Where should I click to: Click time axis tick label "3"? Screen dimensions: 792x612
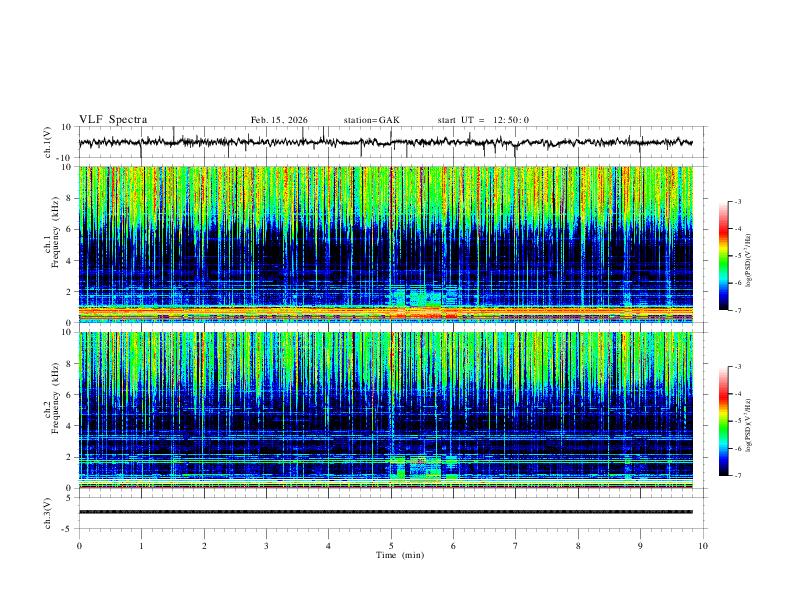coord(266,546)
